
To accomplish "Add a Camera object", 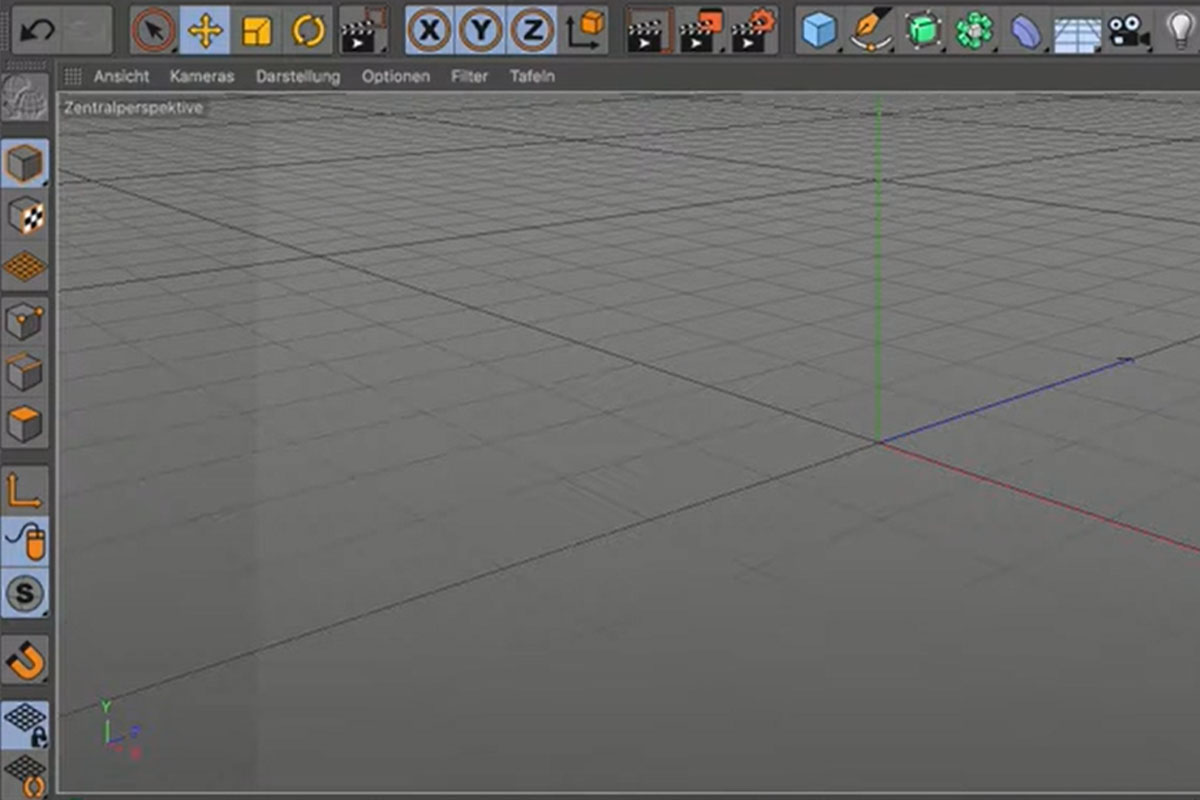I will click(1129, 31).
